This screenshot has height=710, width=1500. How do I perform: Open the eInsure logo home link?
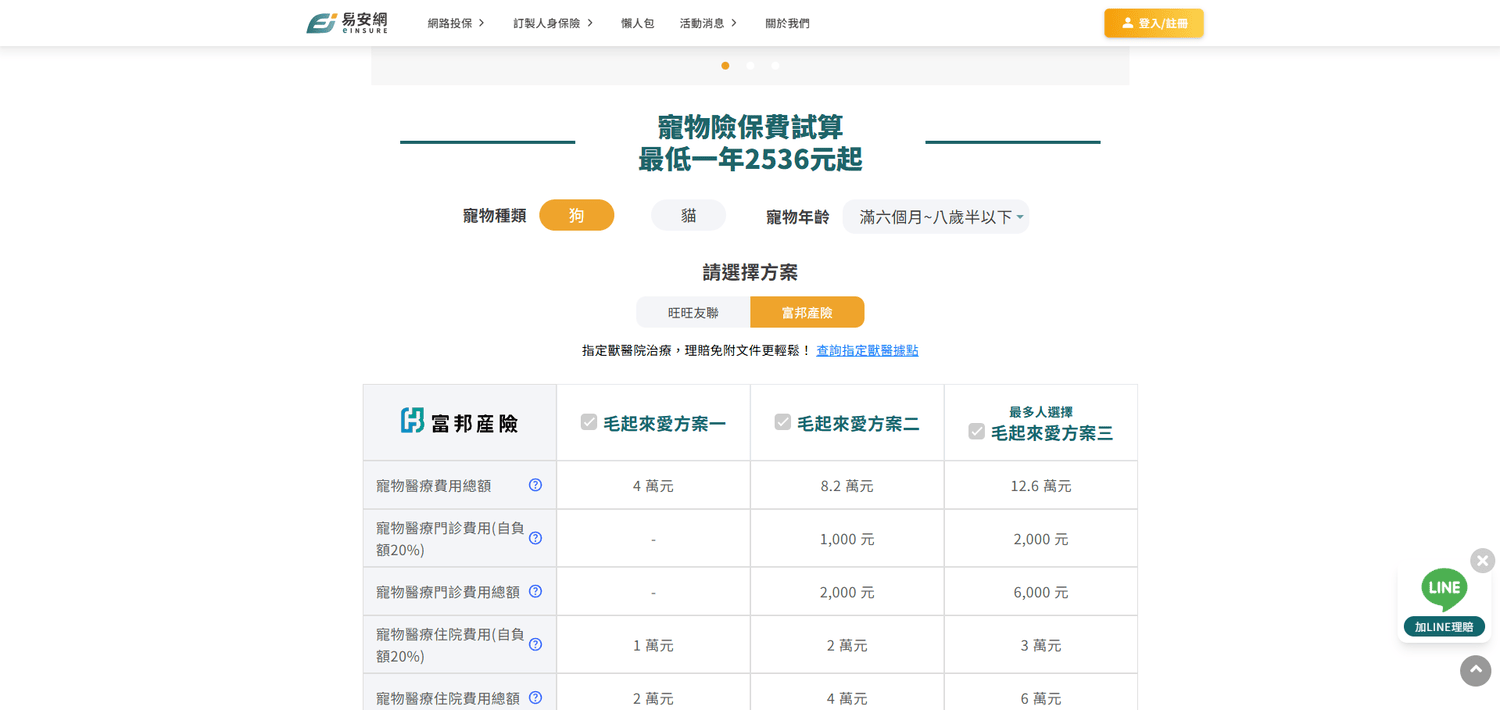(x=346, y=23)
